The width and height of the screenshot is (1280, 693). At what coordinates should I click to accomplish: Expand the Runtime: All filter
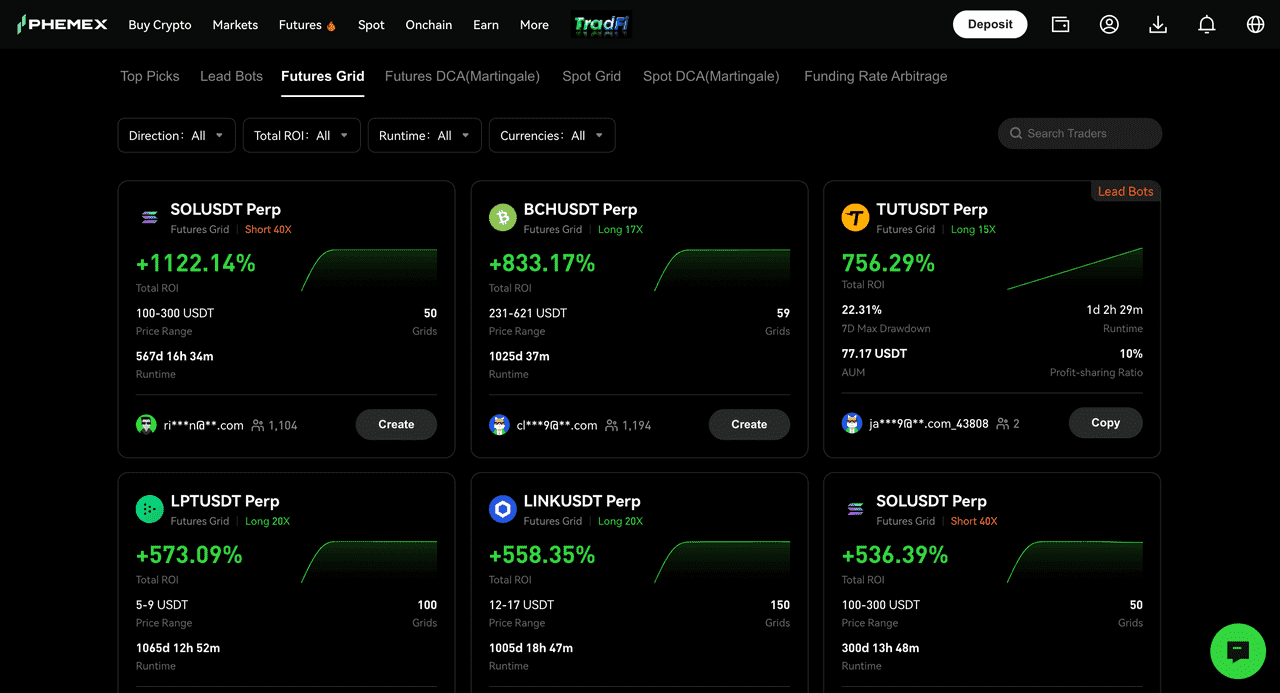click(x=425, y=135)
